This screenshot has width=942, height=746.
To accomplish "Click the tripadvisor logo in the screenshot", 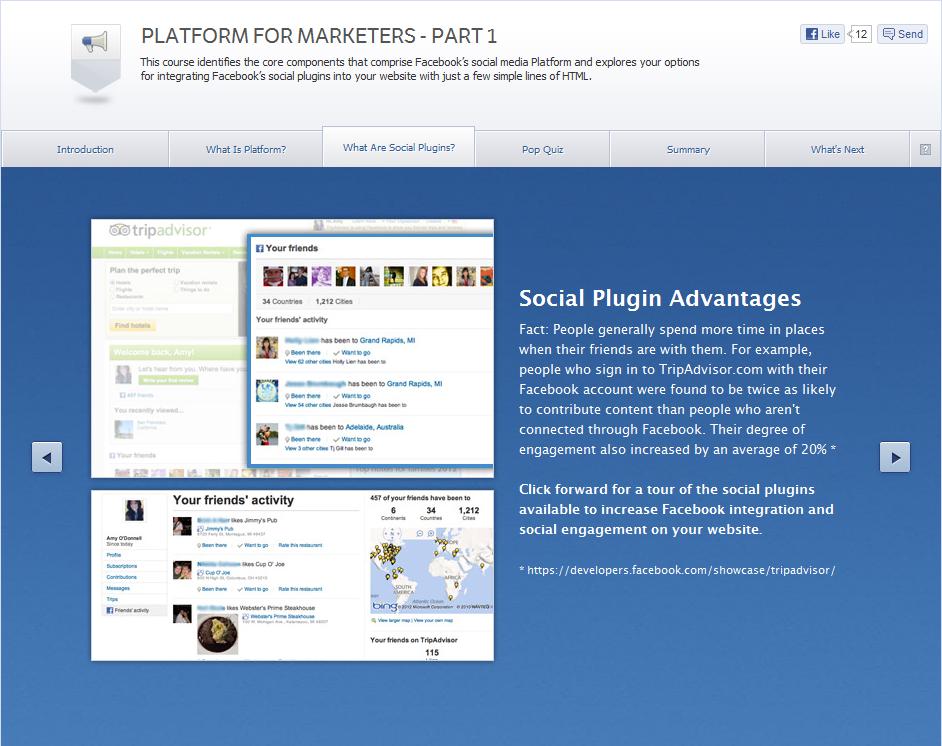I will click(160, 231).
